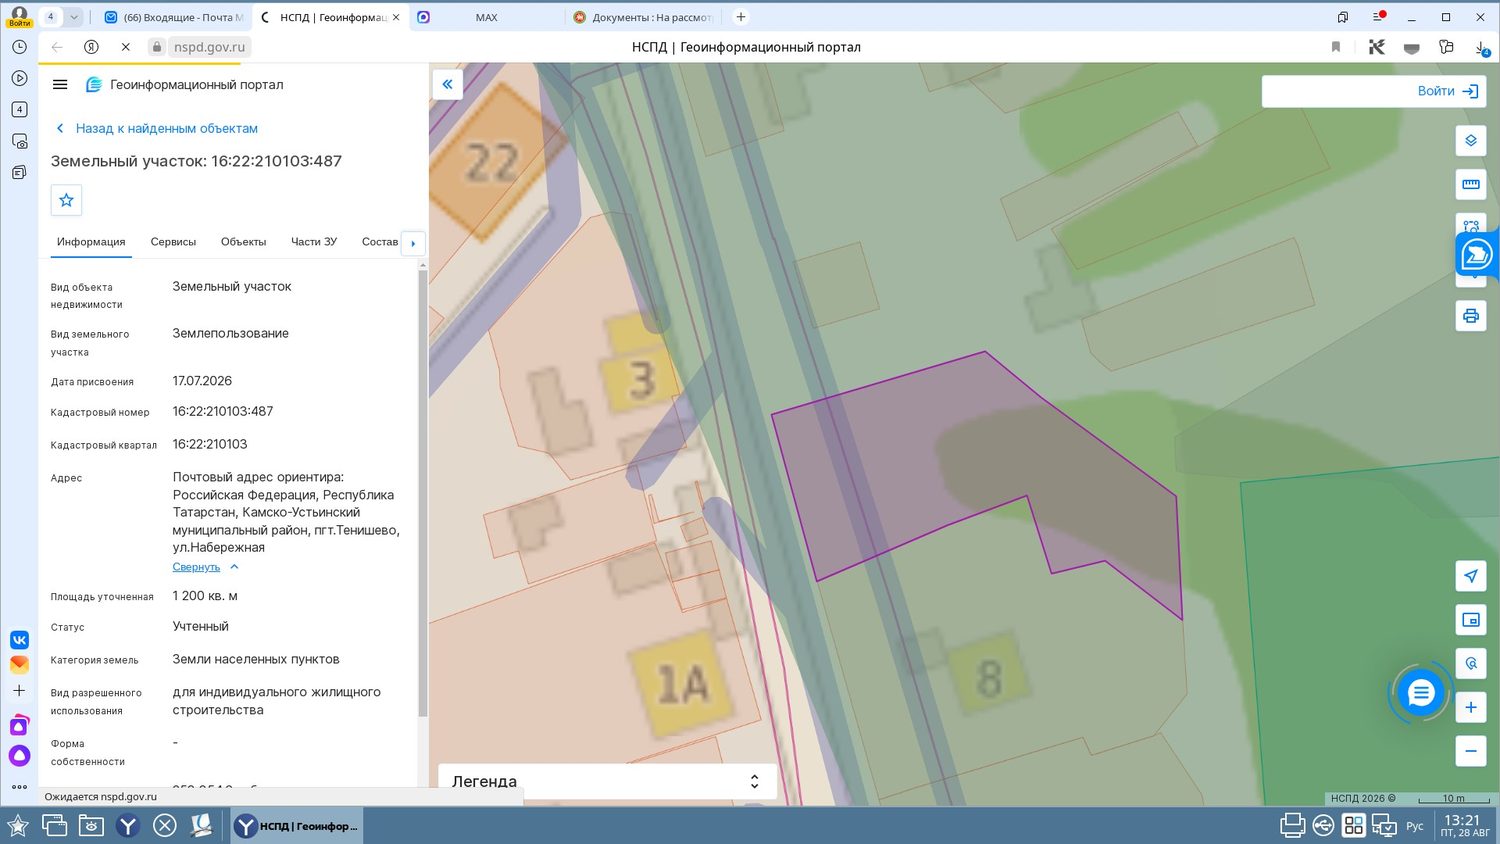Open the Состав tab
This screenshot has width=1500, height=844.
(x=380, y=242)
